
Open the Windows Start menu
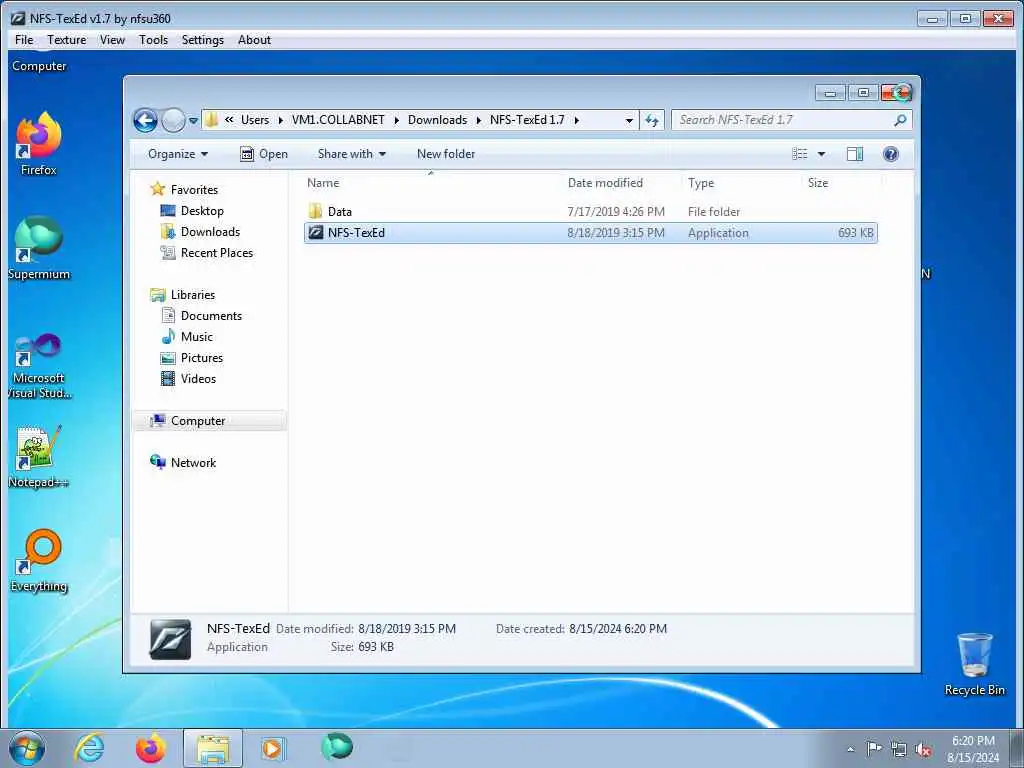pyautogui.click(x=27, y=748)
